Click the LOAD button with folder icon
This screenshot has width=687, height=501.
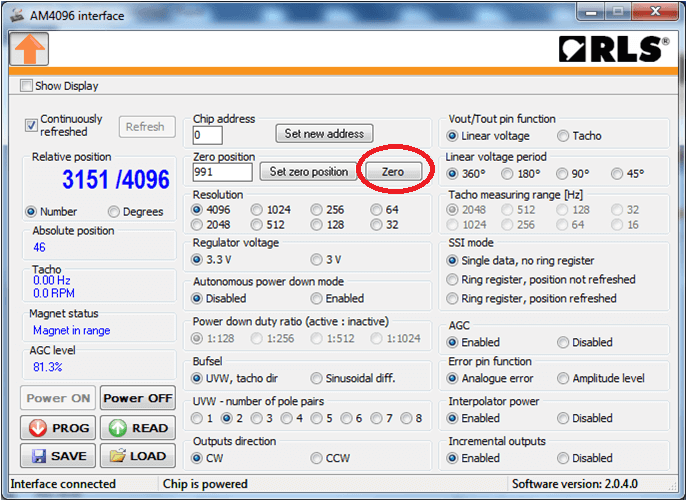[138, 456]
